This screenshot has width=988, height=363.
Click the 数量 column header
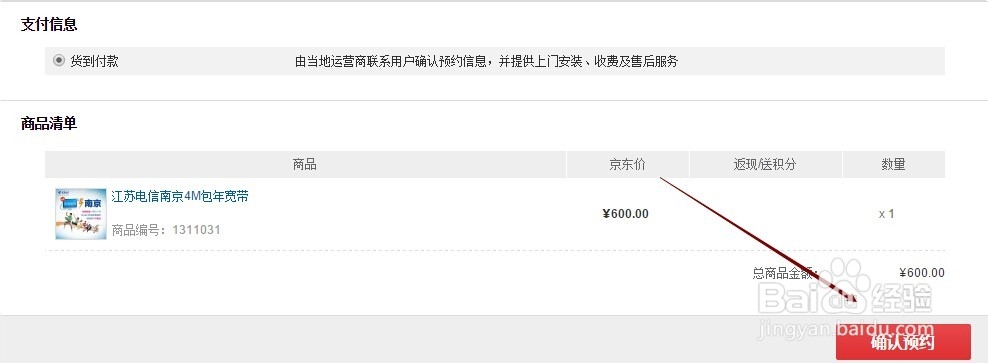(893, 164)
